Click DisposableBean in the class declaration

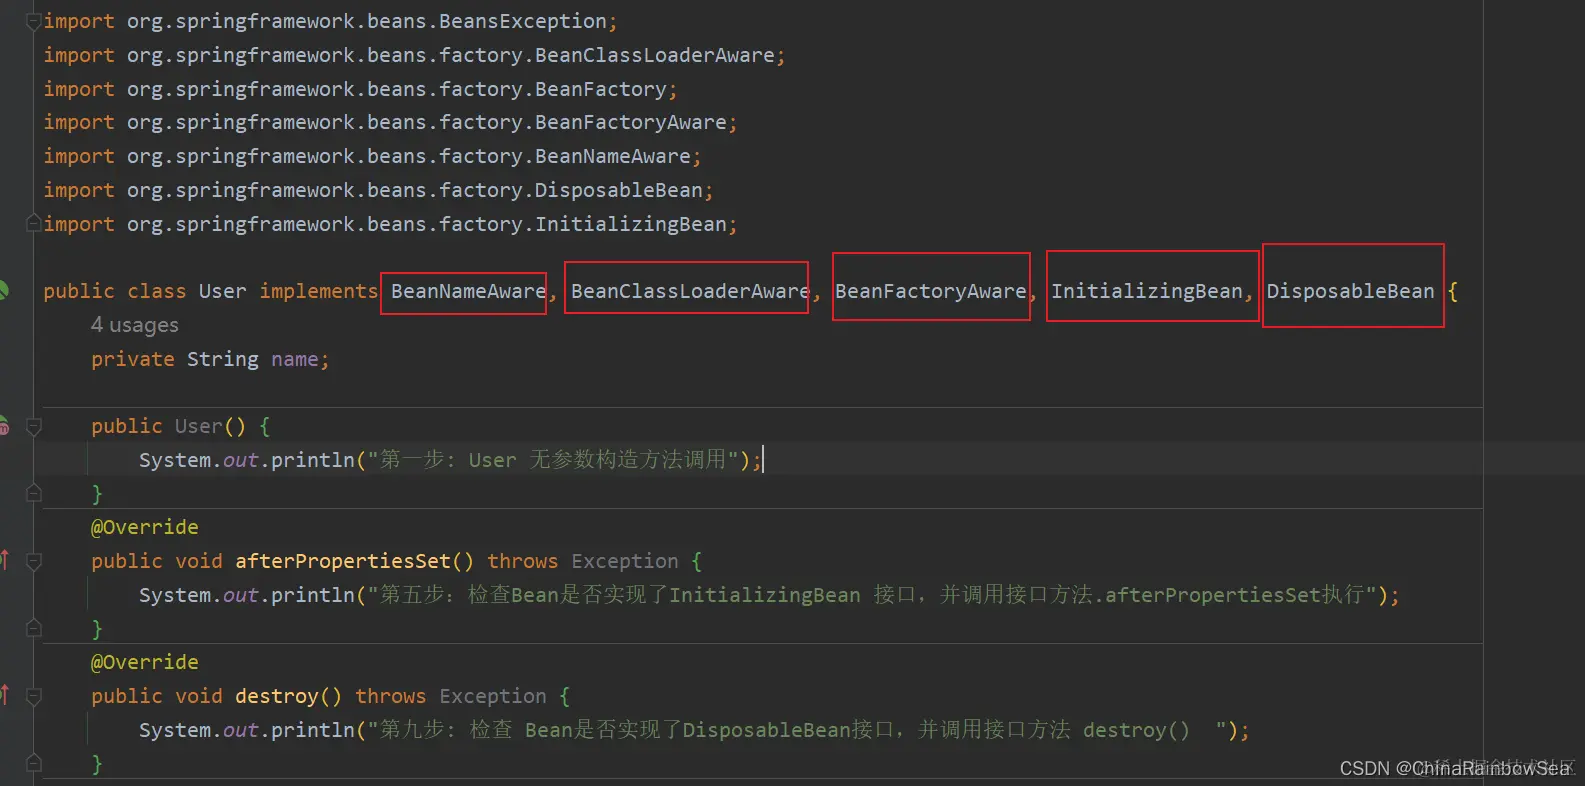coord(1350,291)
